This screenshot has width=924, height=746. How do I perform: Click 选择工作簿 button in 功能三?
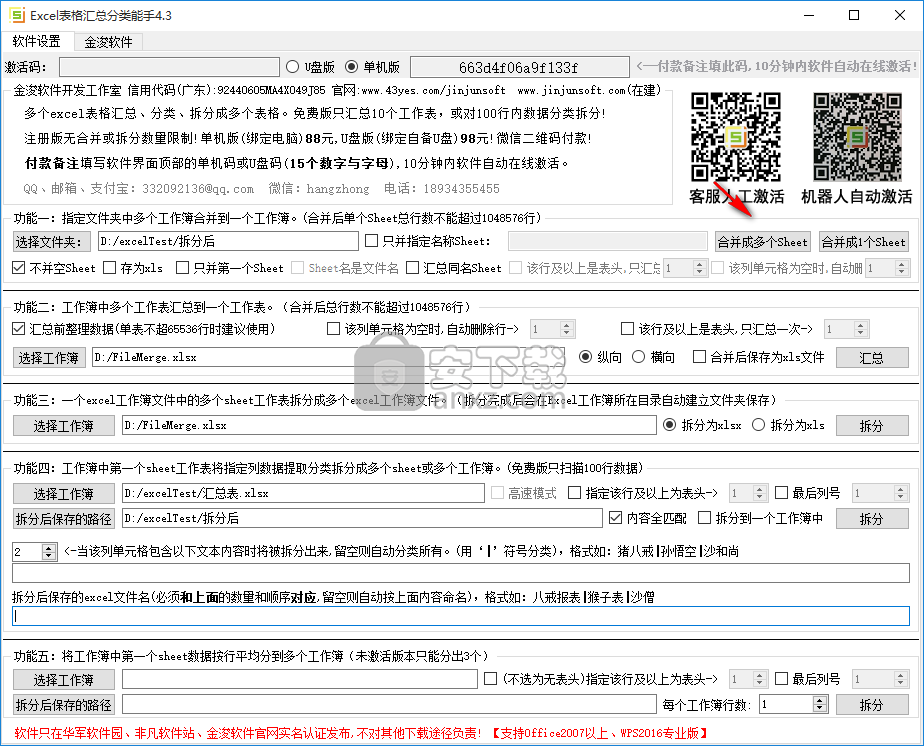[64, 426]
